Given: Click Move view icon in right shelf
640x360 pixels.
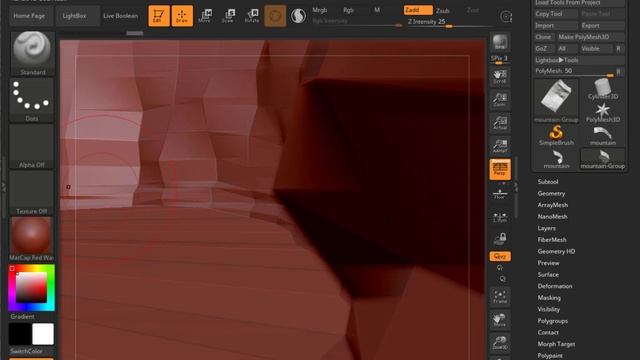Looking at the screenshot, I should 500,320.
